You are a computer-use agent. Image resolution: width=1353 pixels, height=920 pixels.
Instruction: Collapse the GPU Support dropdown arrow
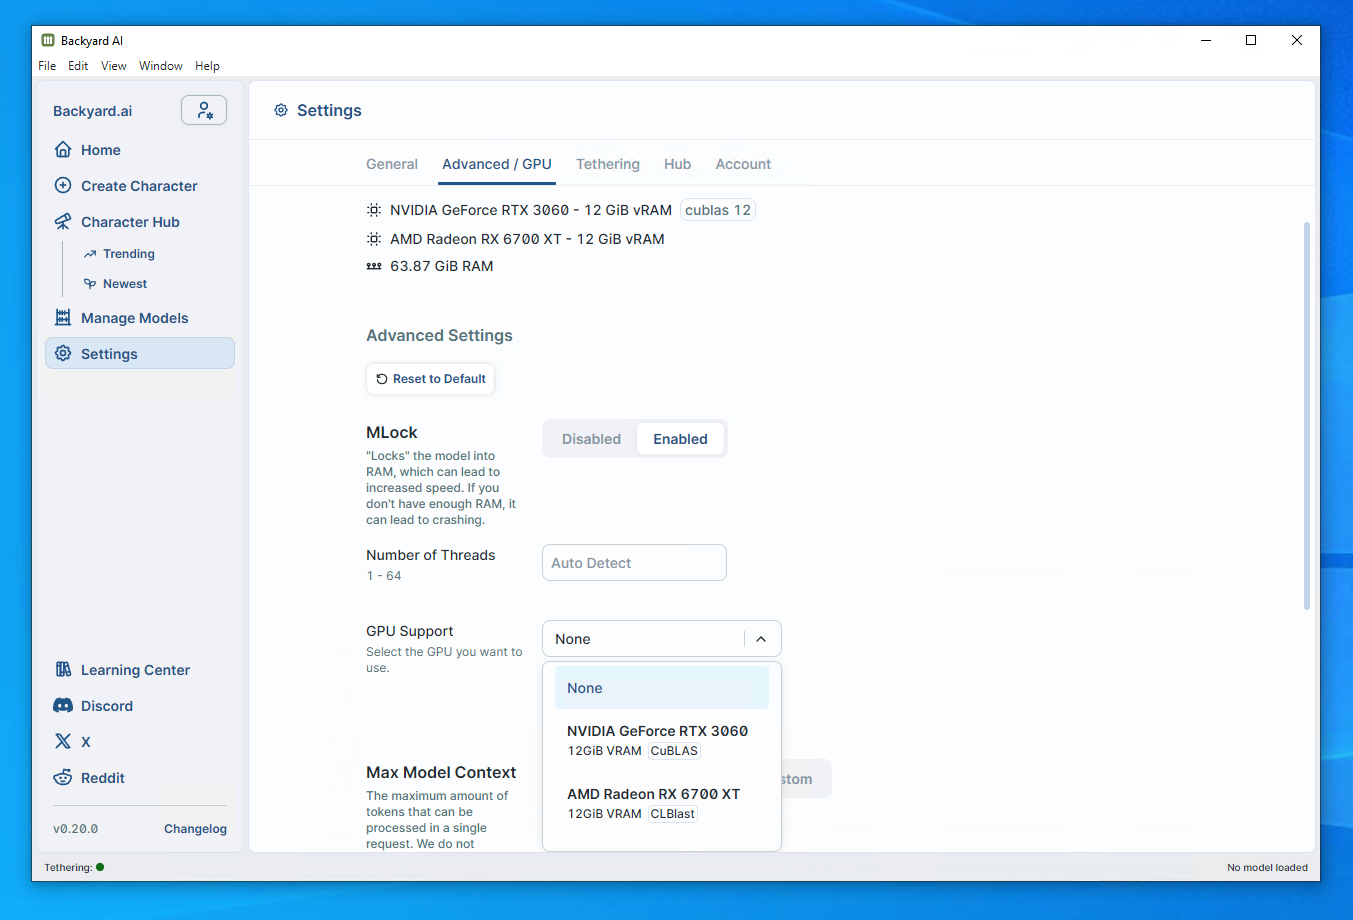[761, 639]
